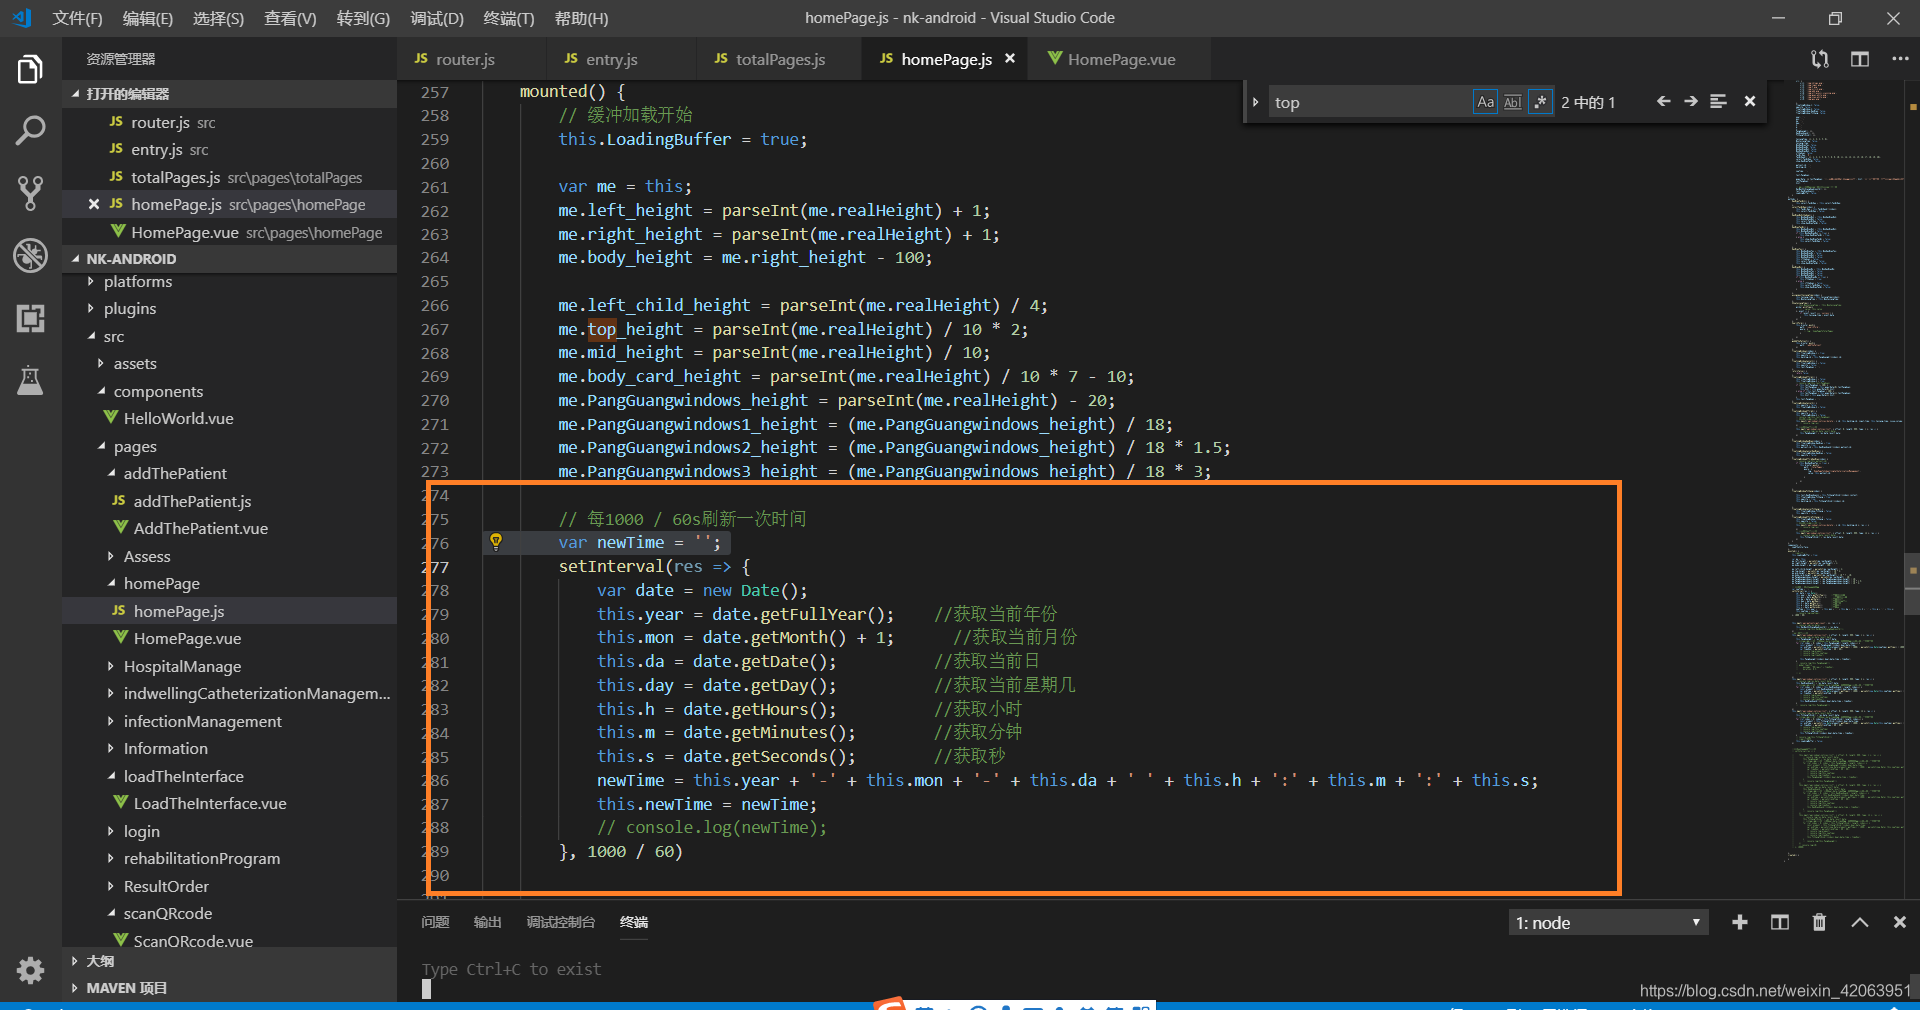Open Source Control view in activity bar
This screenshot has height=1010, width=1920.
coord(30,193)
